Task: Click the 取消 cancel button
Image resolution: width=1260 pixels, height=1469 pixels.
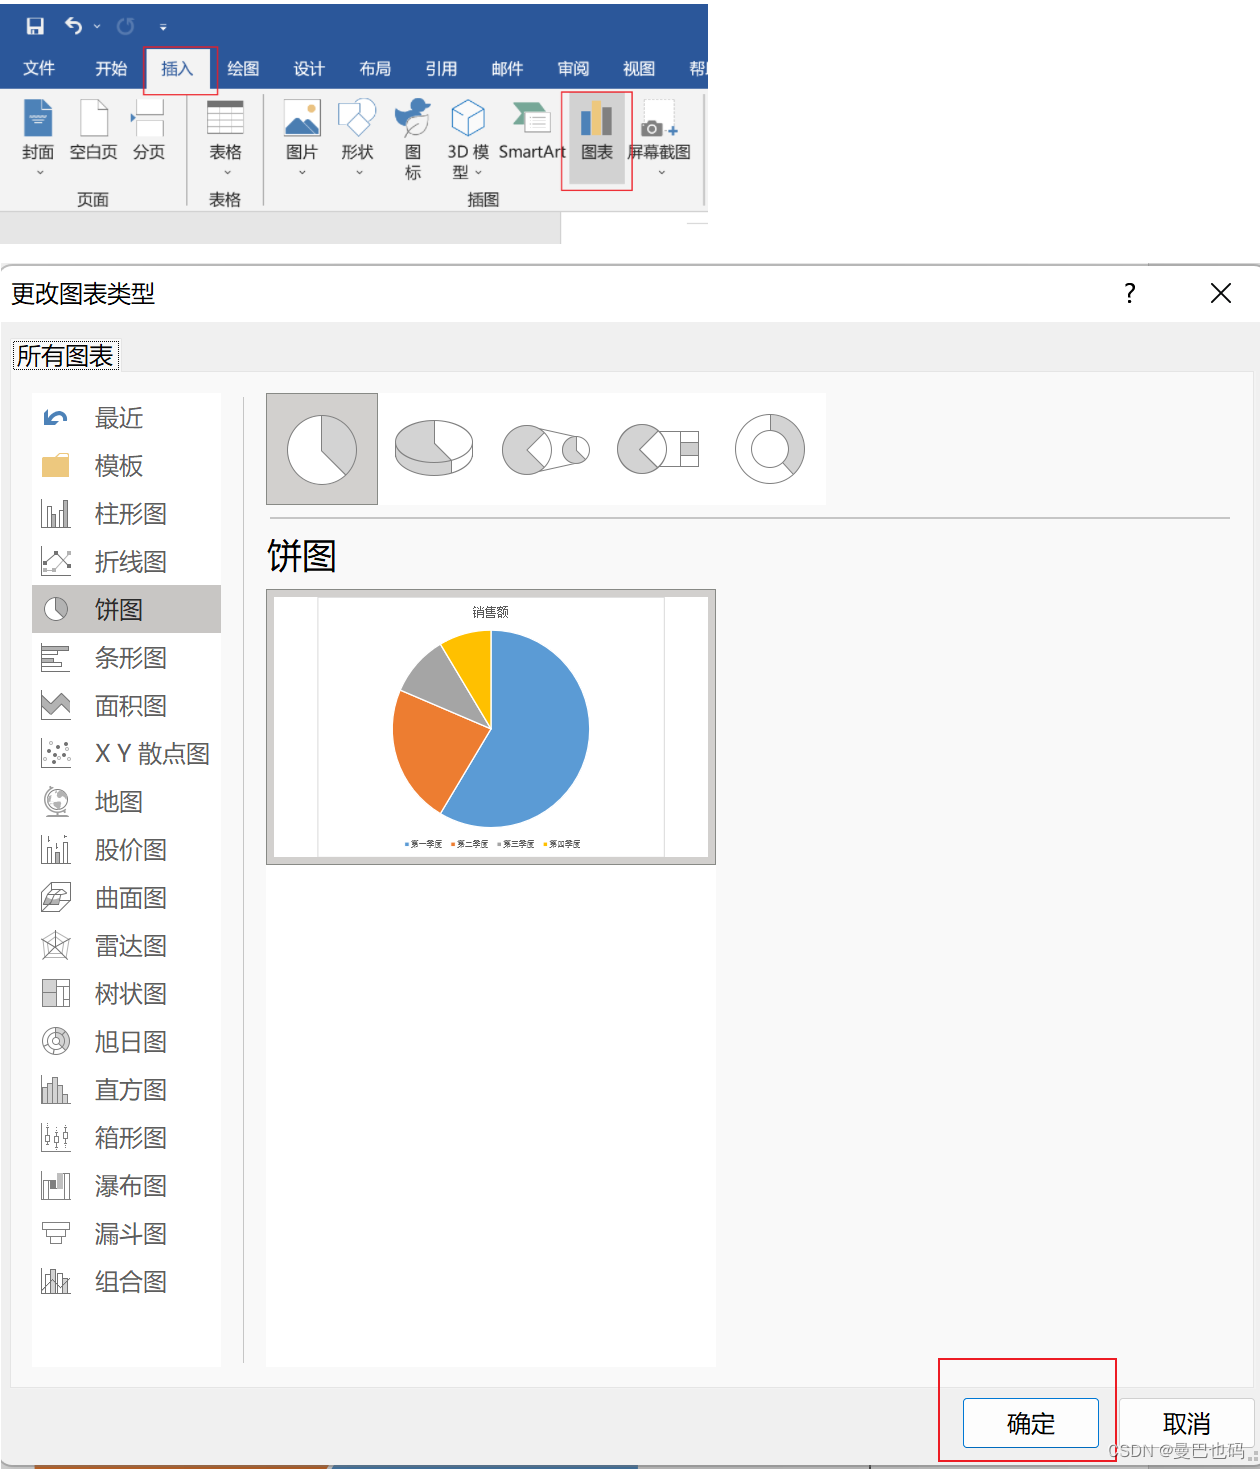Action: (x=1187, y=1422)
